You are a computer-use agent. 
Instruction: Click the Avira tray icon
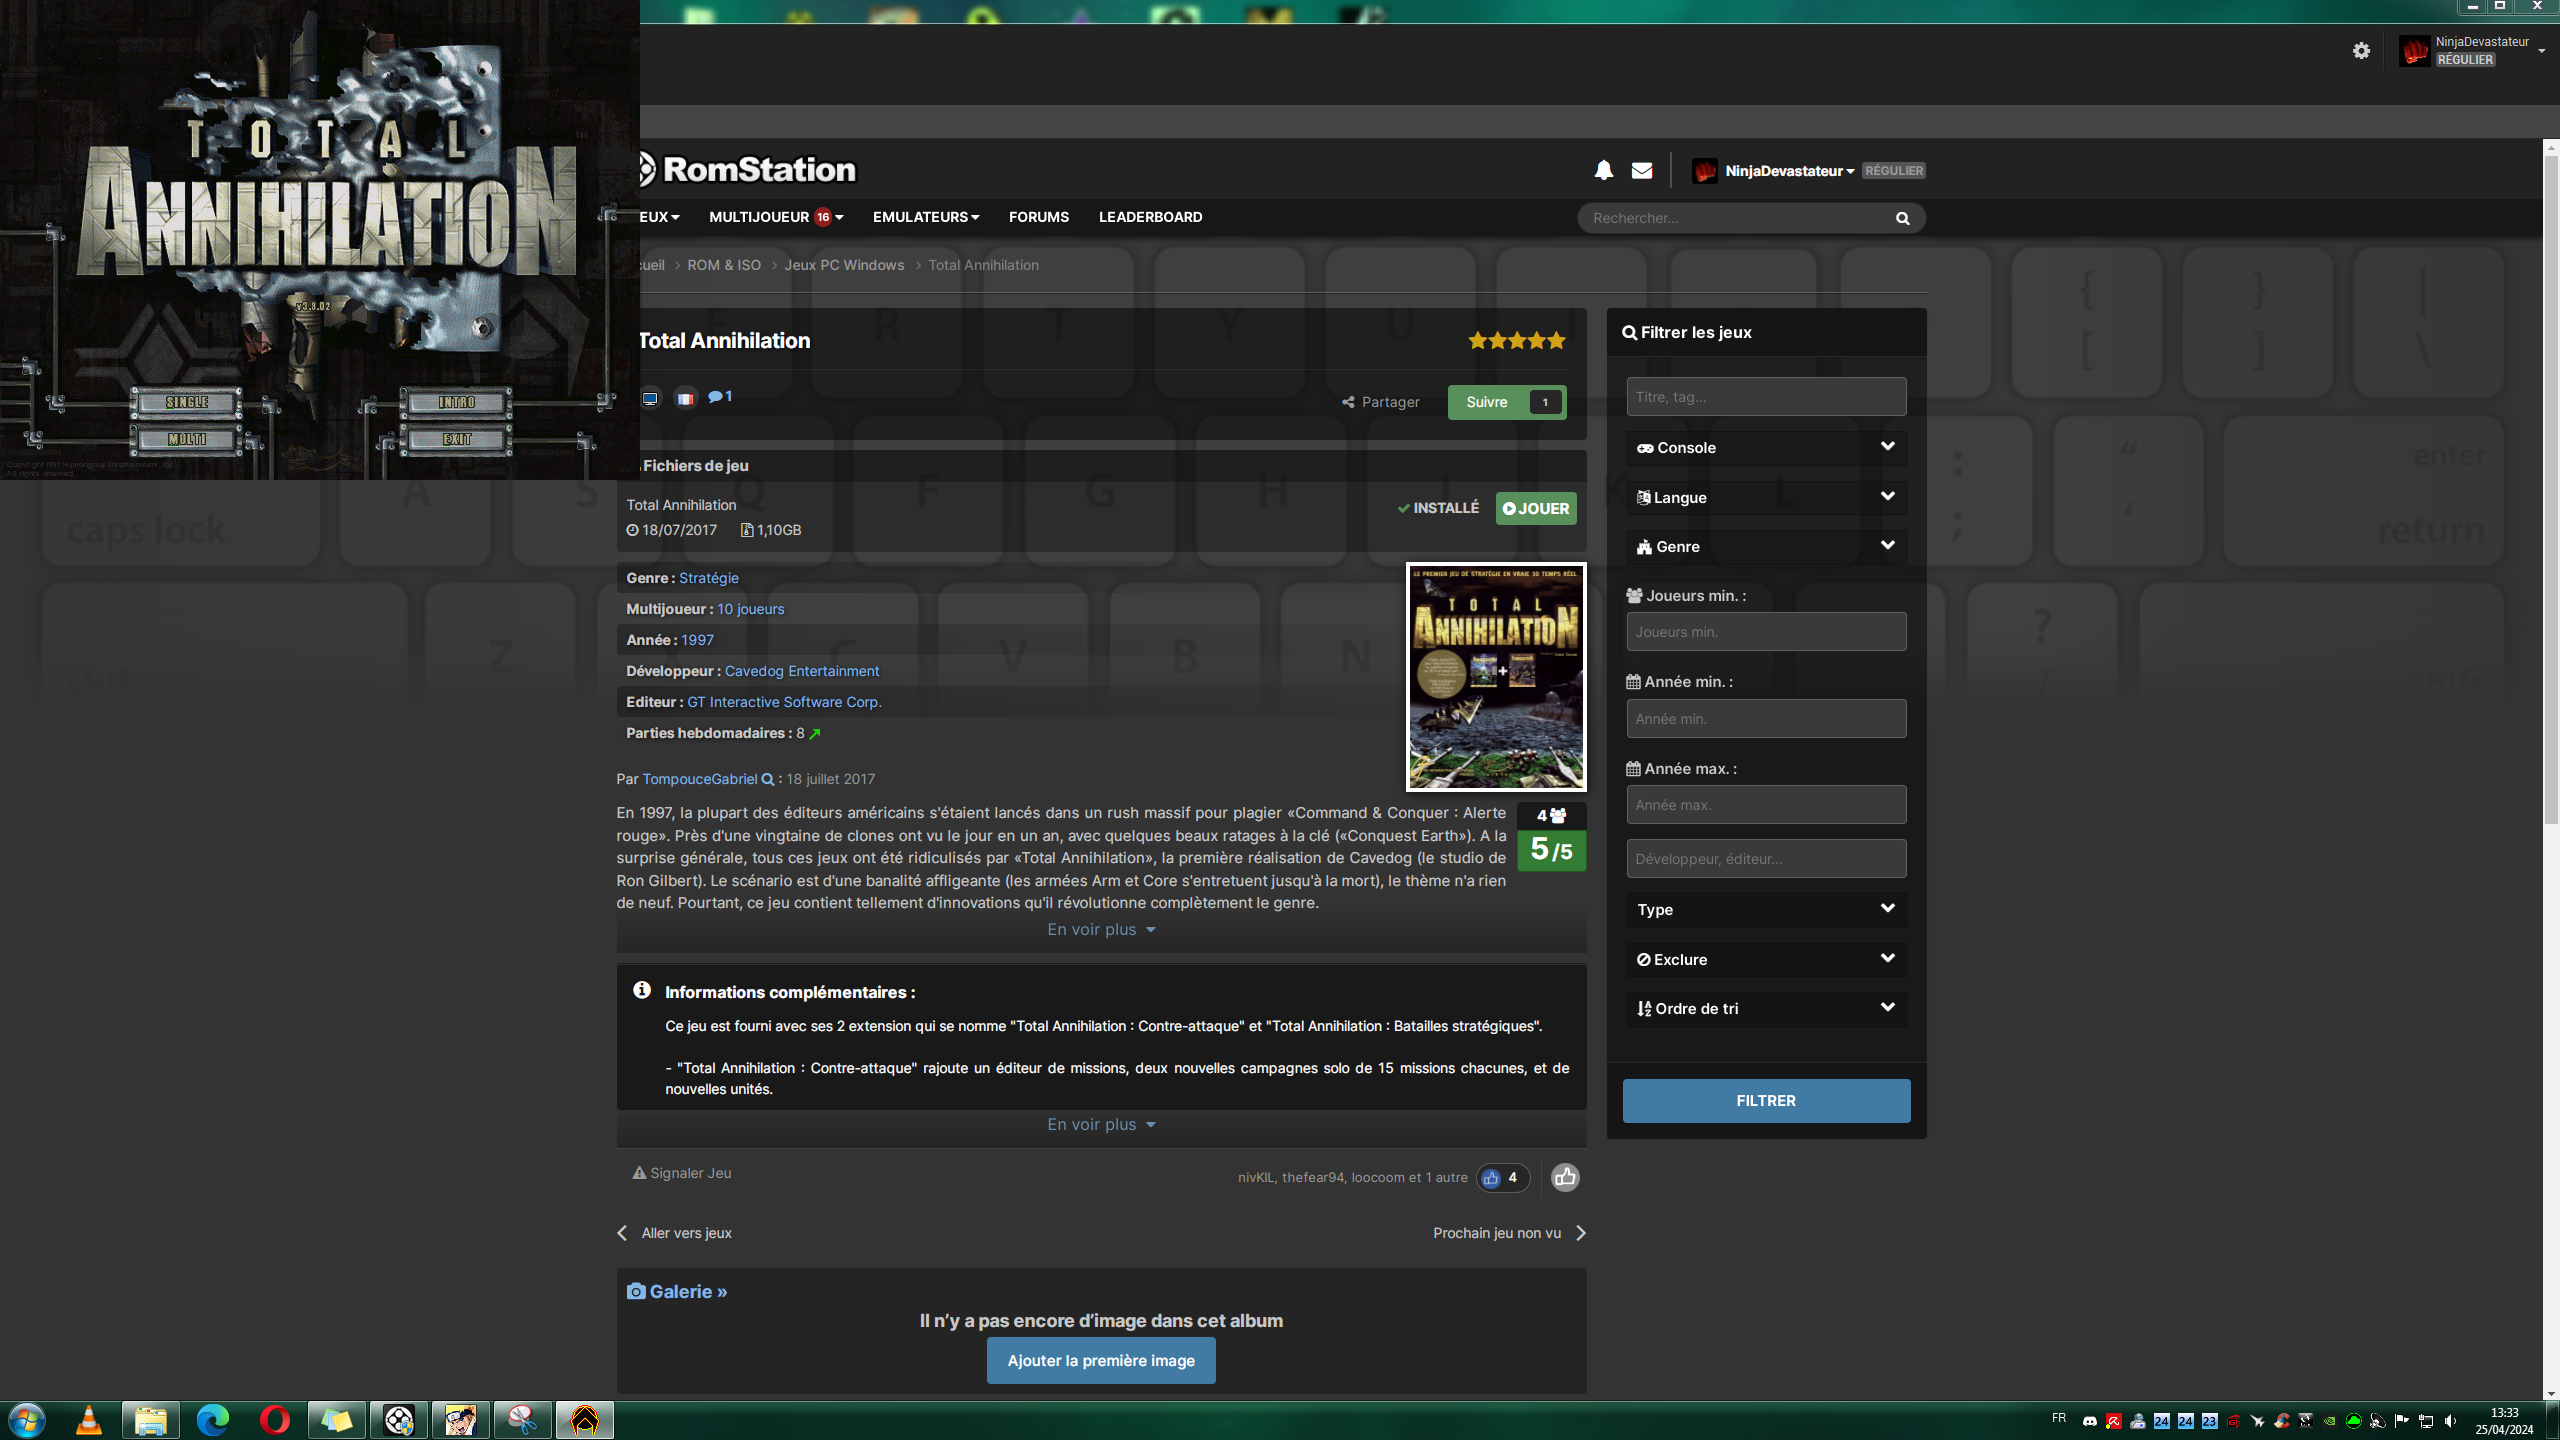[2114, 1421]
